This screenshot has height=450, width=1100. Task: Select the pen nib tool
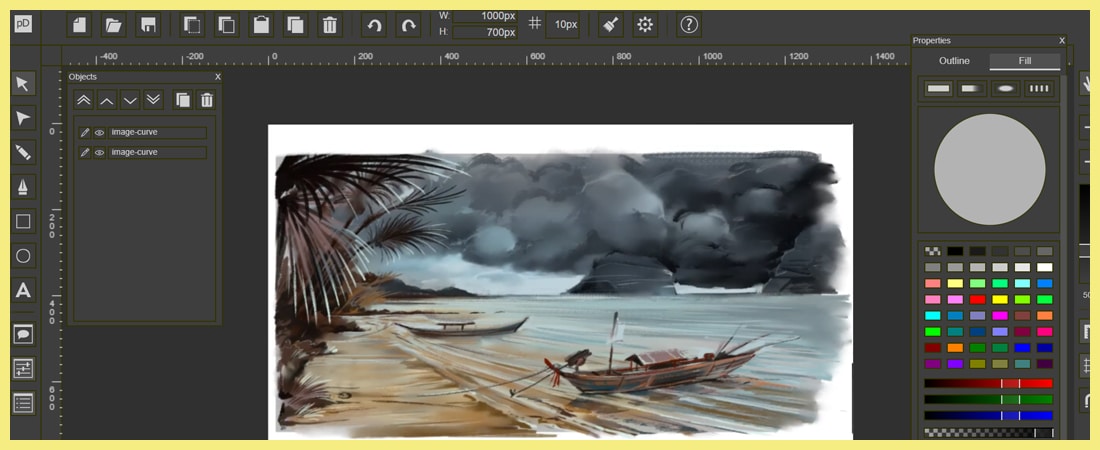pyautogui.click(x=23, y=187)
